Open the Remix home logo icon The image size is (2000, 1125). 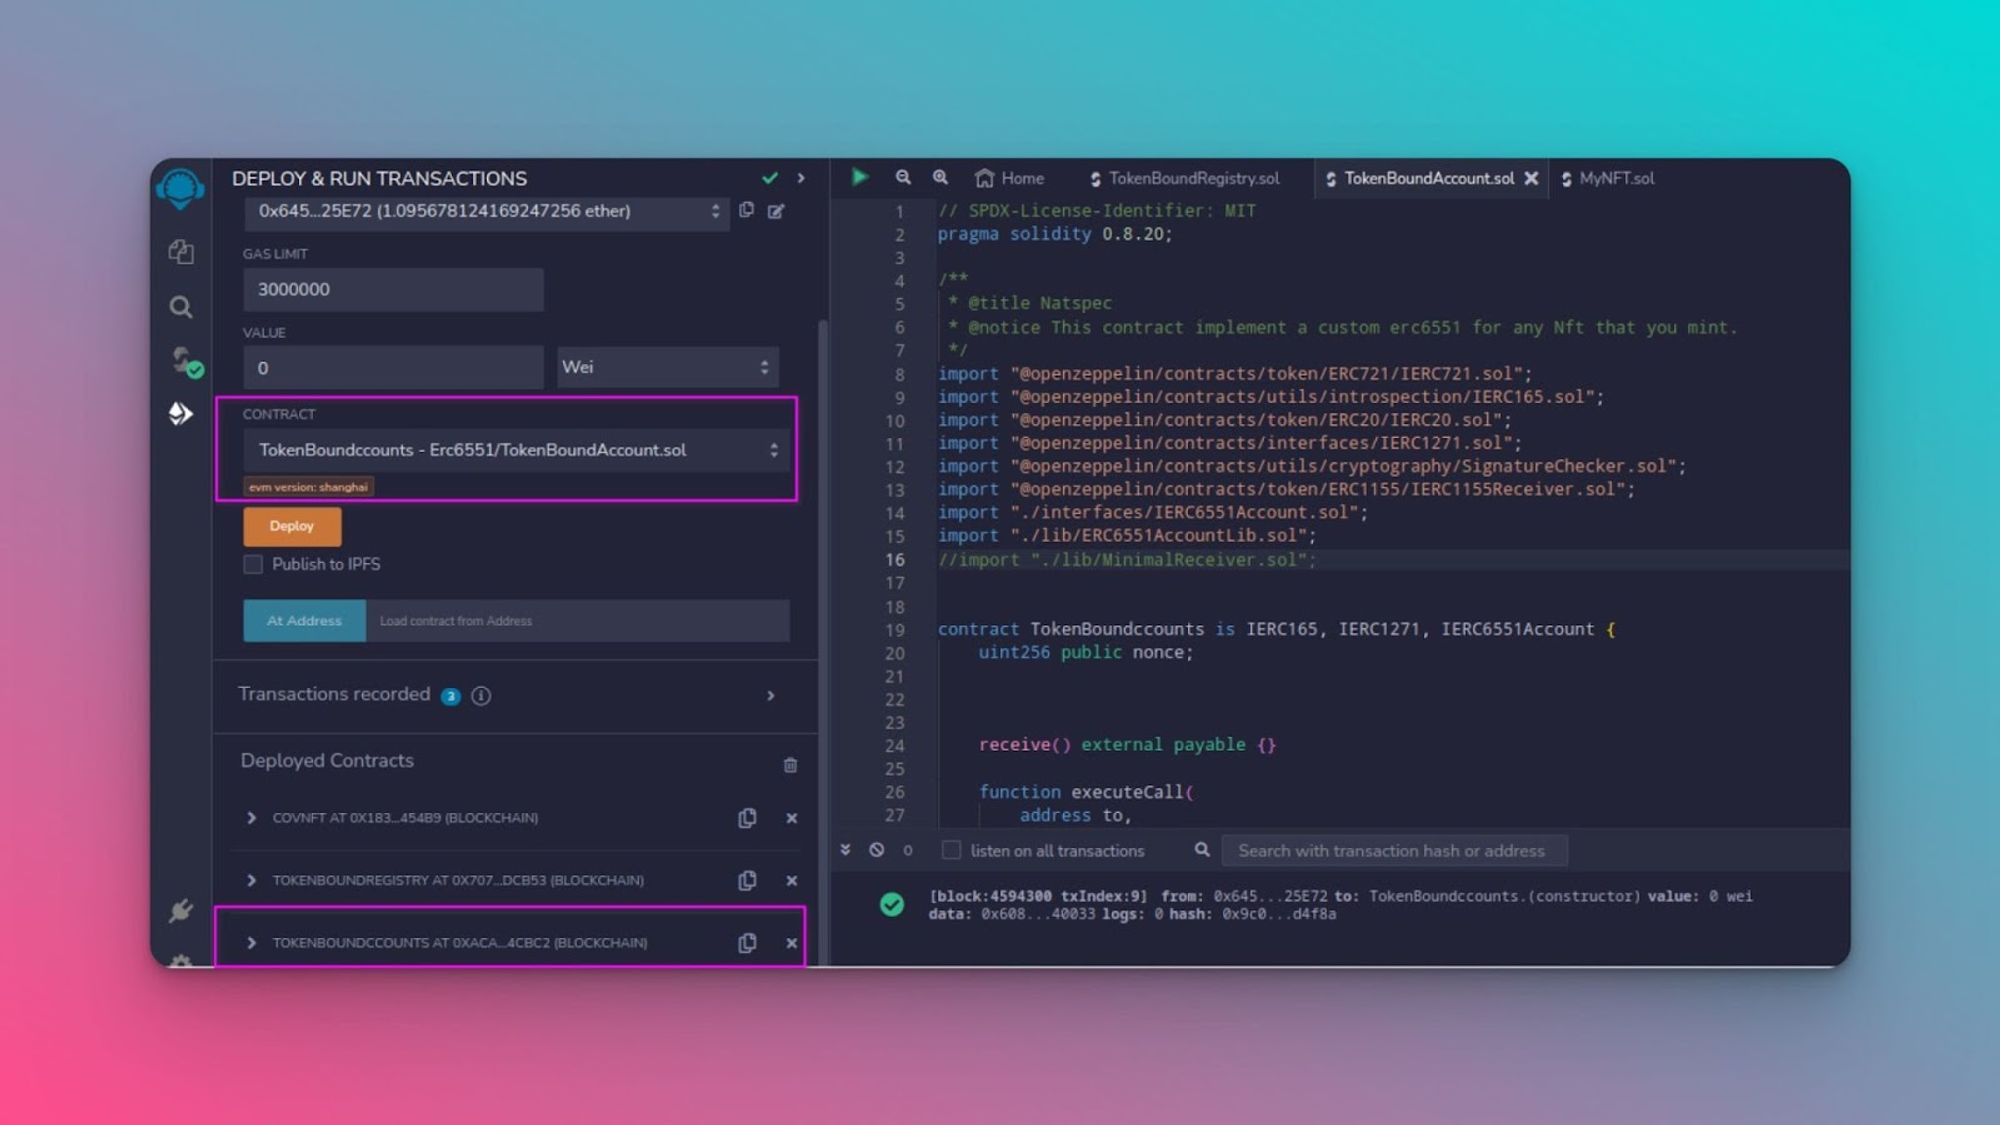tap(181, 188)
